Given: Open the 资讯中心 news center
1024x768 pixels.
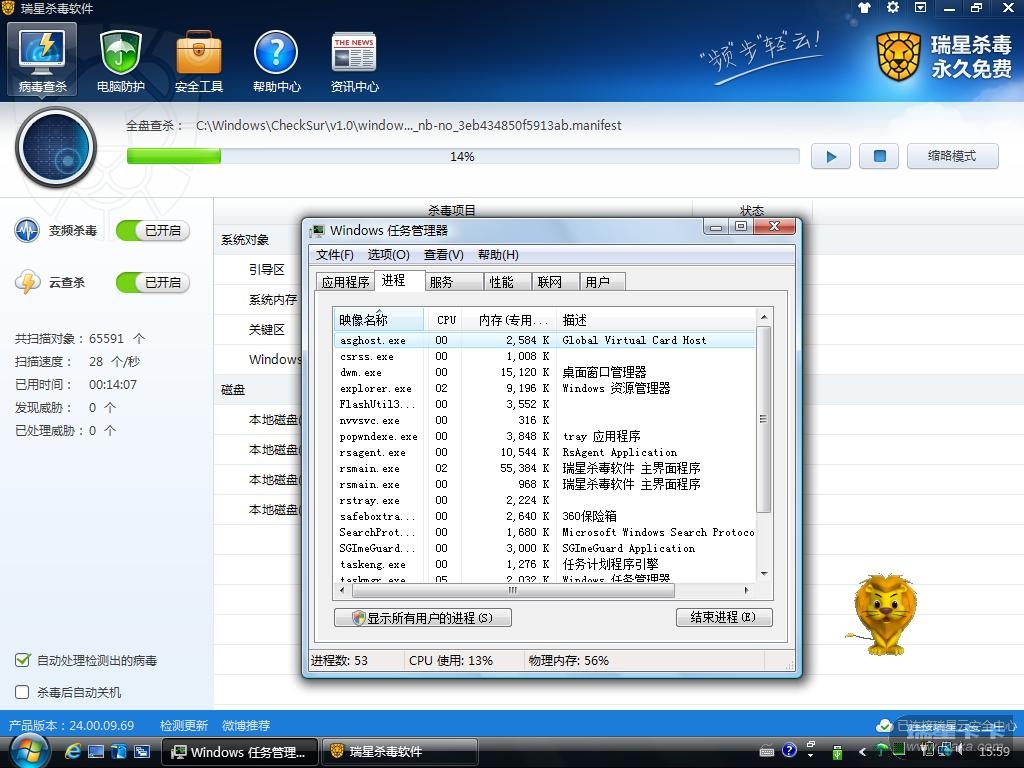Looking at the screenshot, I should [355, 62].
